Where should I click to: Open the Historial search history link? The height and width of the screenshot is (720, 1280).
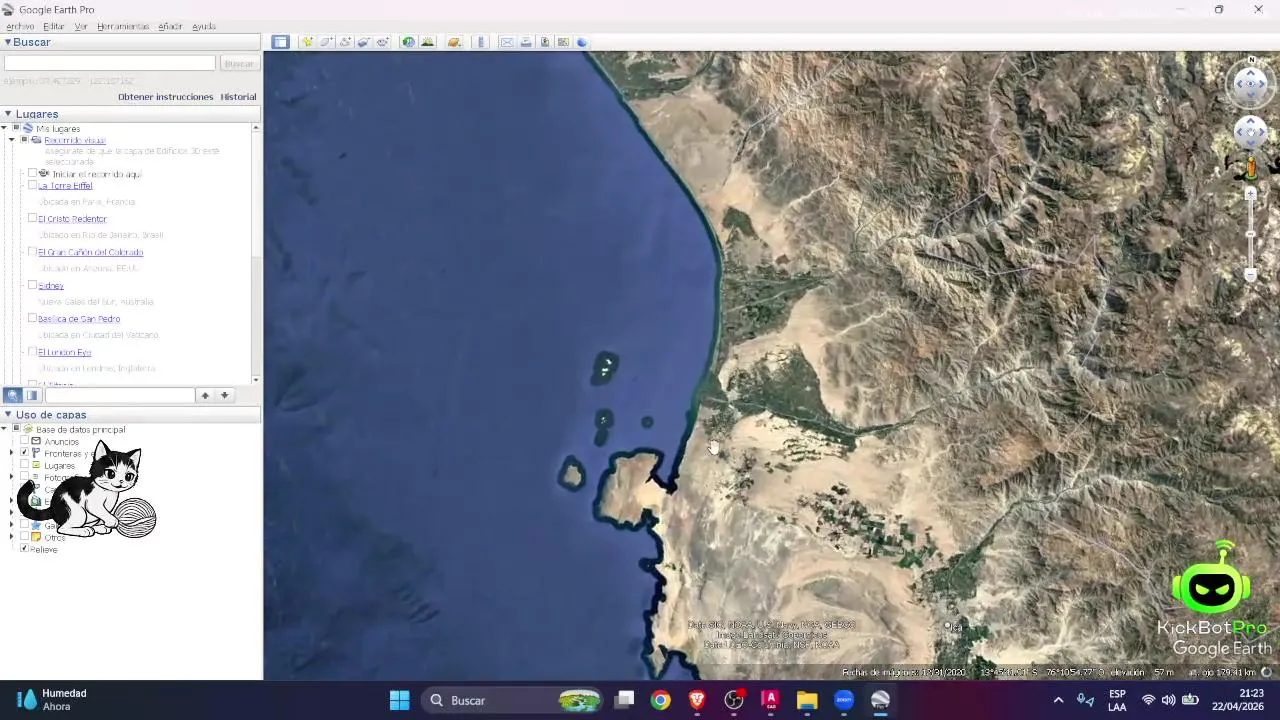tap(238, 97)
